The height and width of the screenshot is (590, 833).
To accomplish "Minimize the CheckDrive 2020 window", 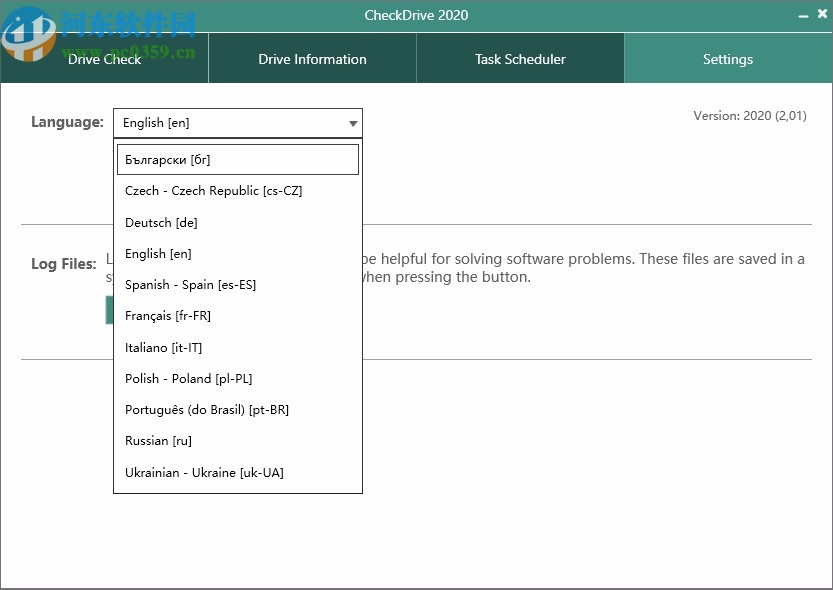I will point(804,15).
